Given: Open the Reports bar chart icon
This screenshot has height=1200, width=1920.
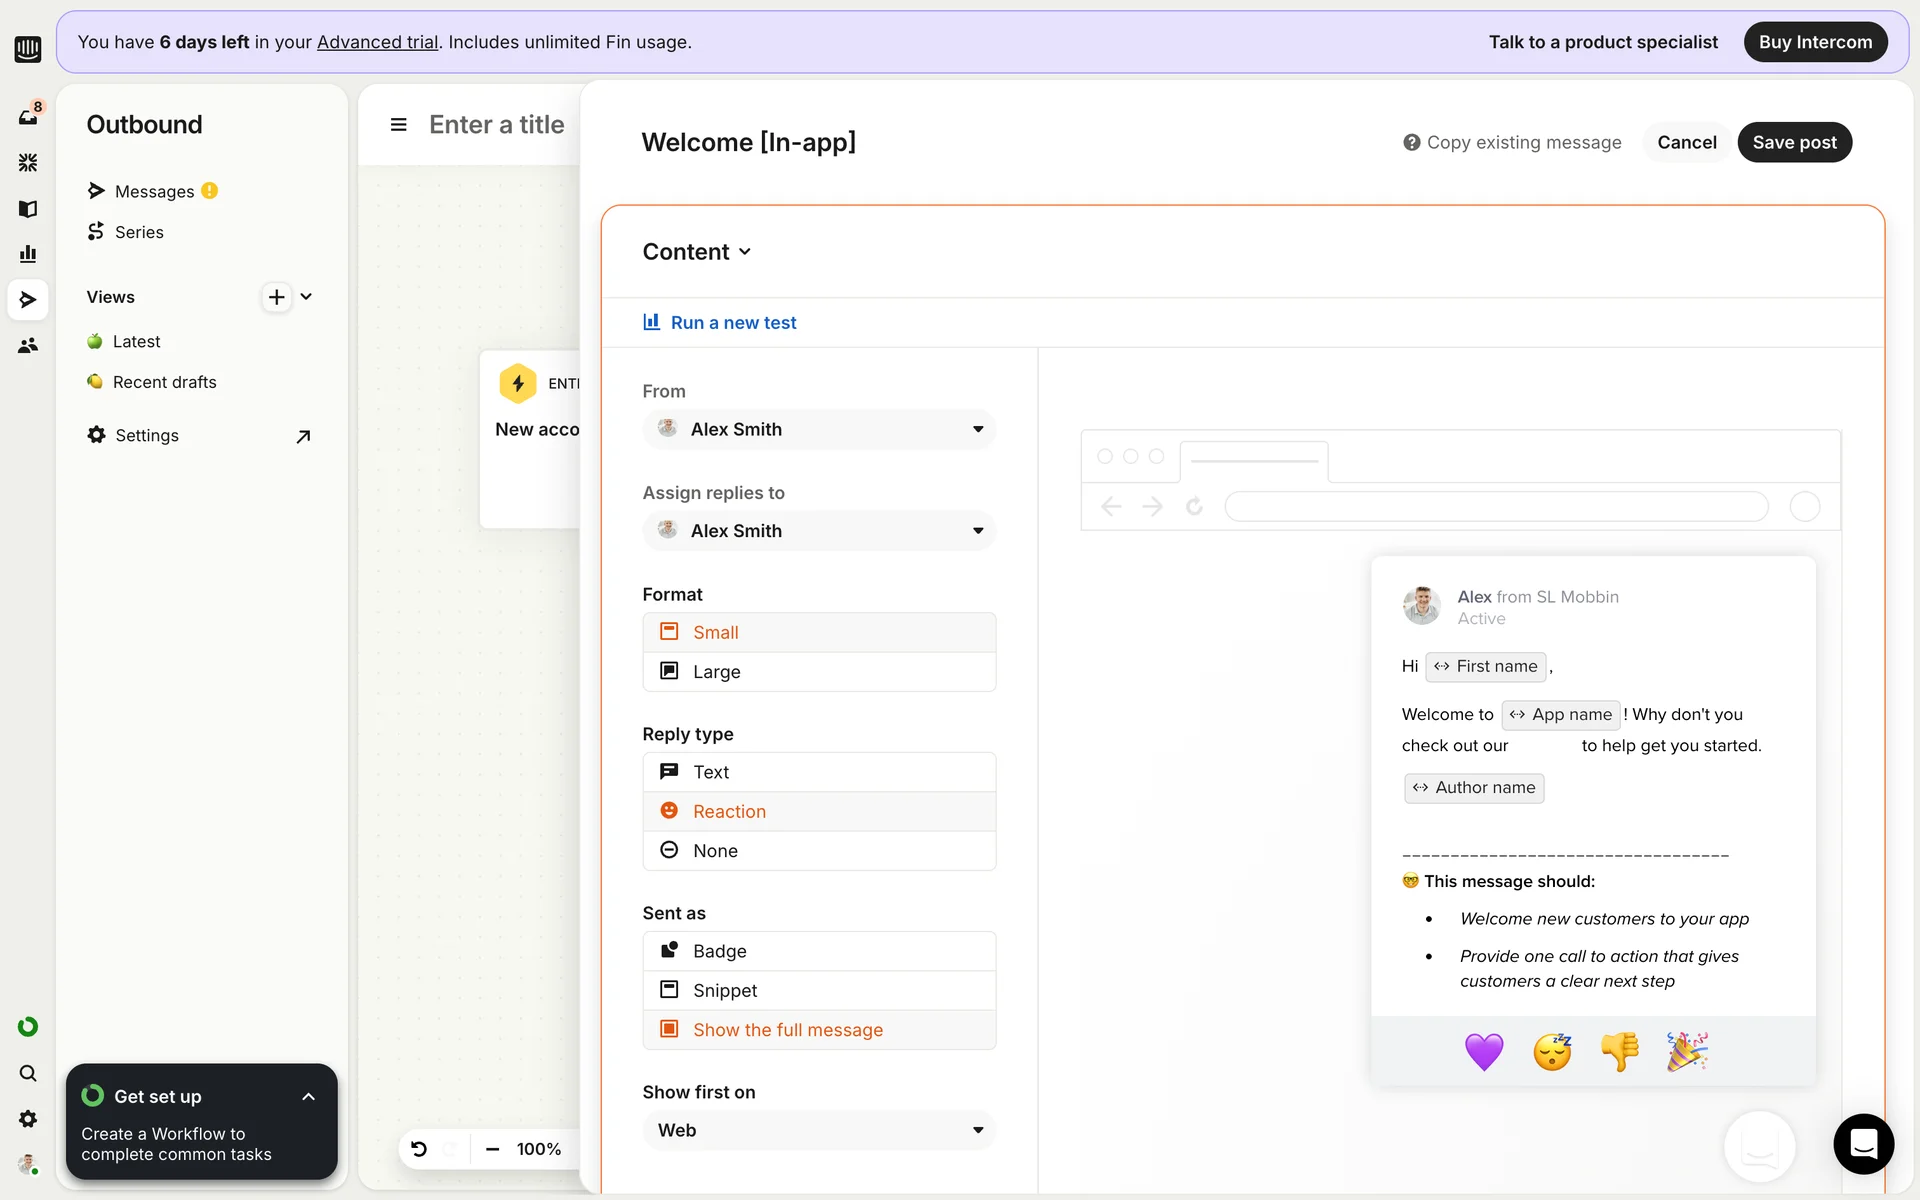Looking at the screenshot, I should point(28,254).
